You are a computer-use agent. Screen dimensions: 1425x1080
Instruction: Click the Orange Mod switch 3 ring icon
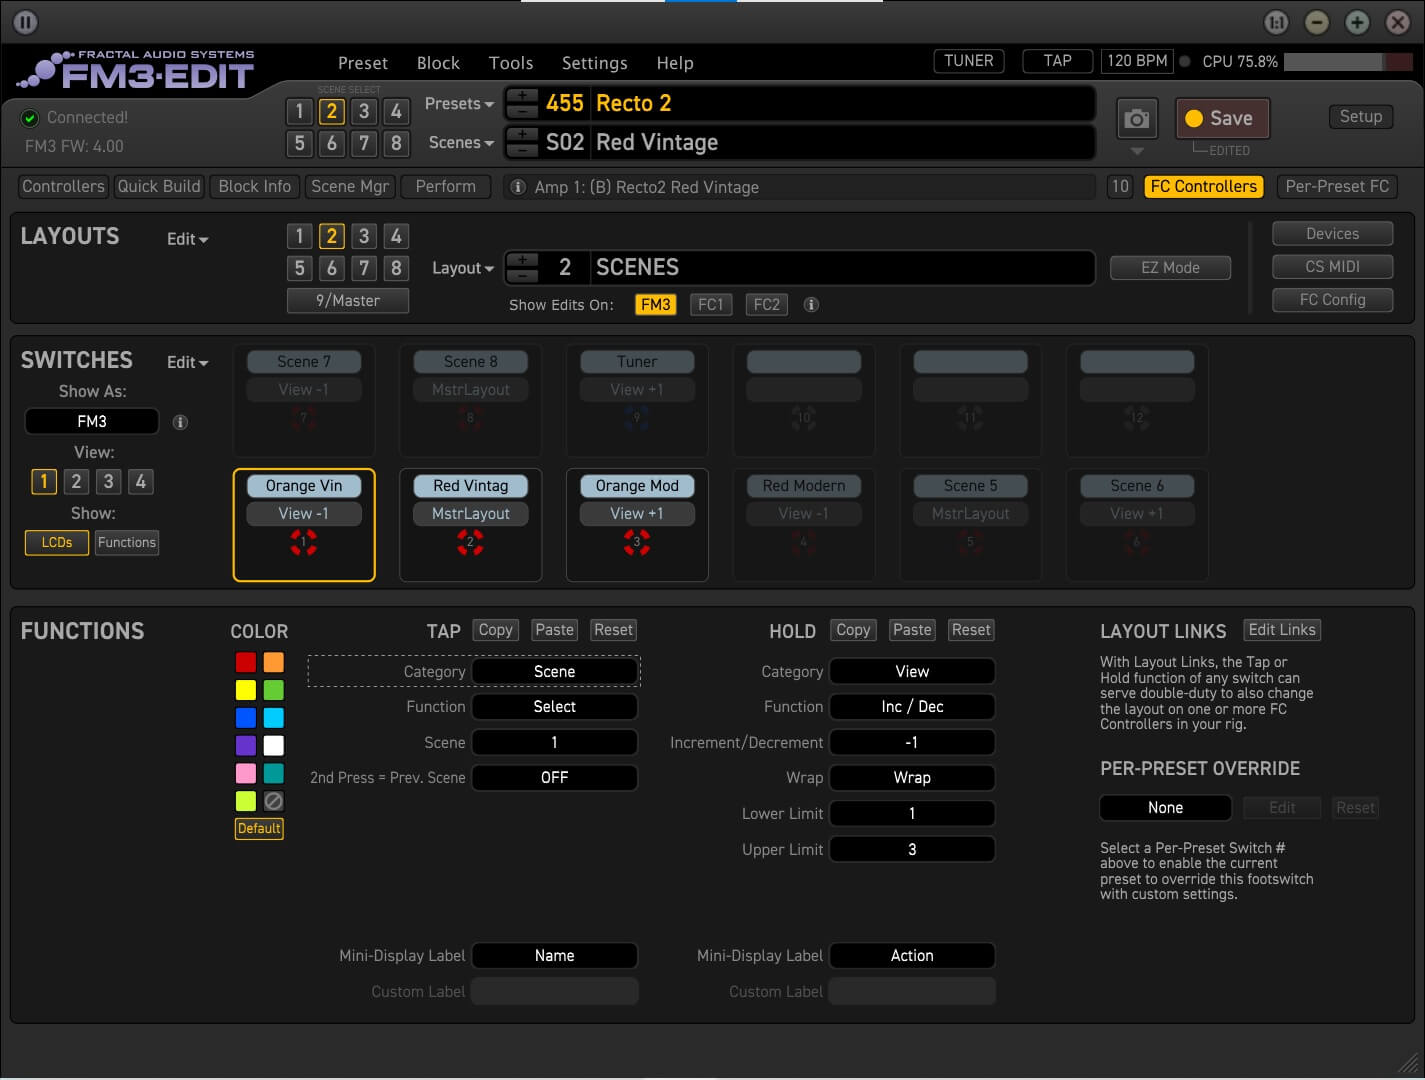coord(637,542)
